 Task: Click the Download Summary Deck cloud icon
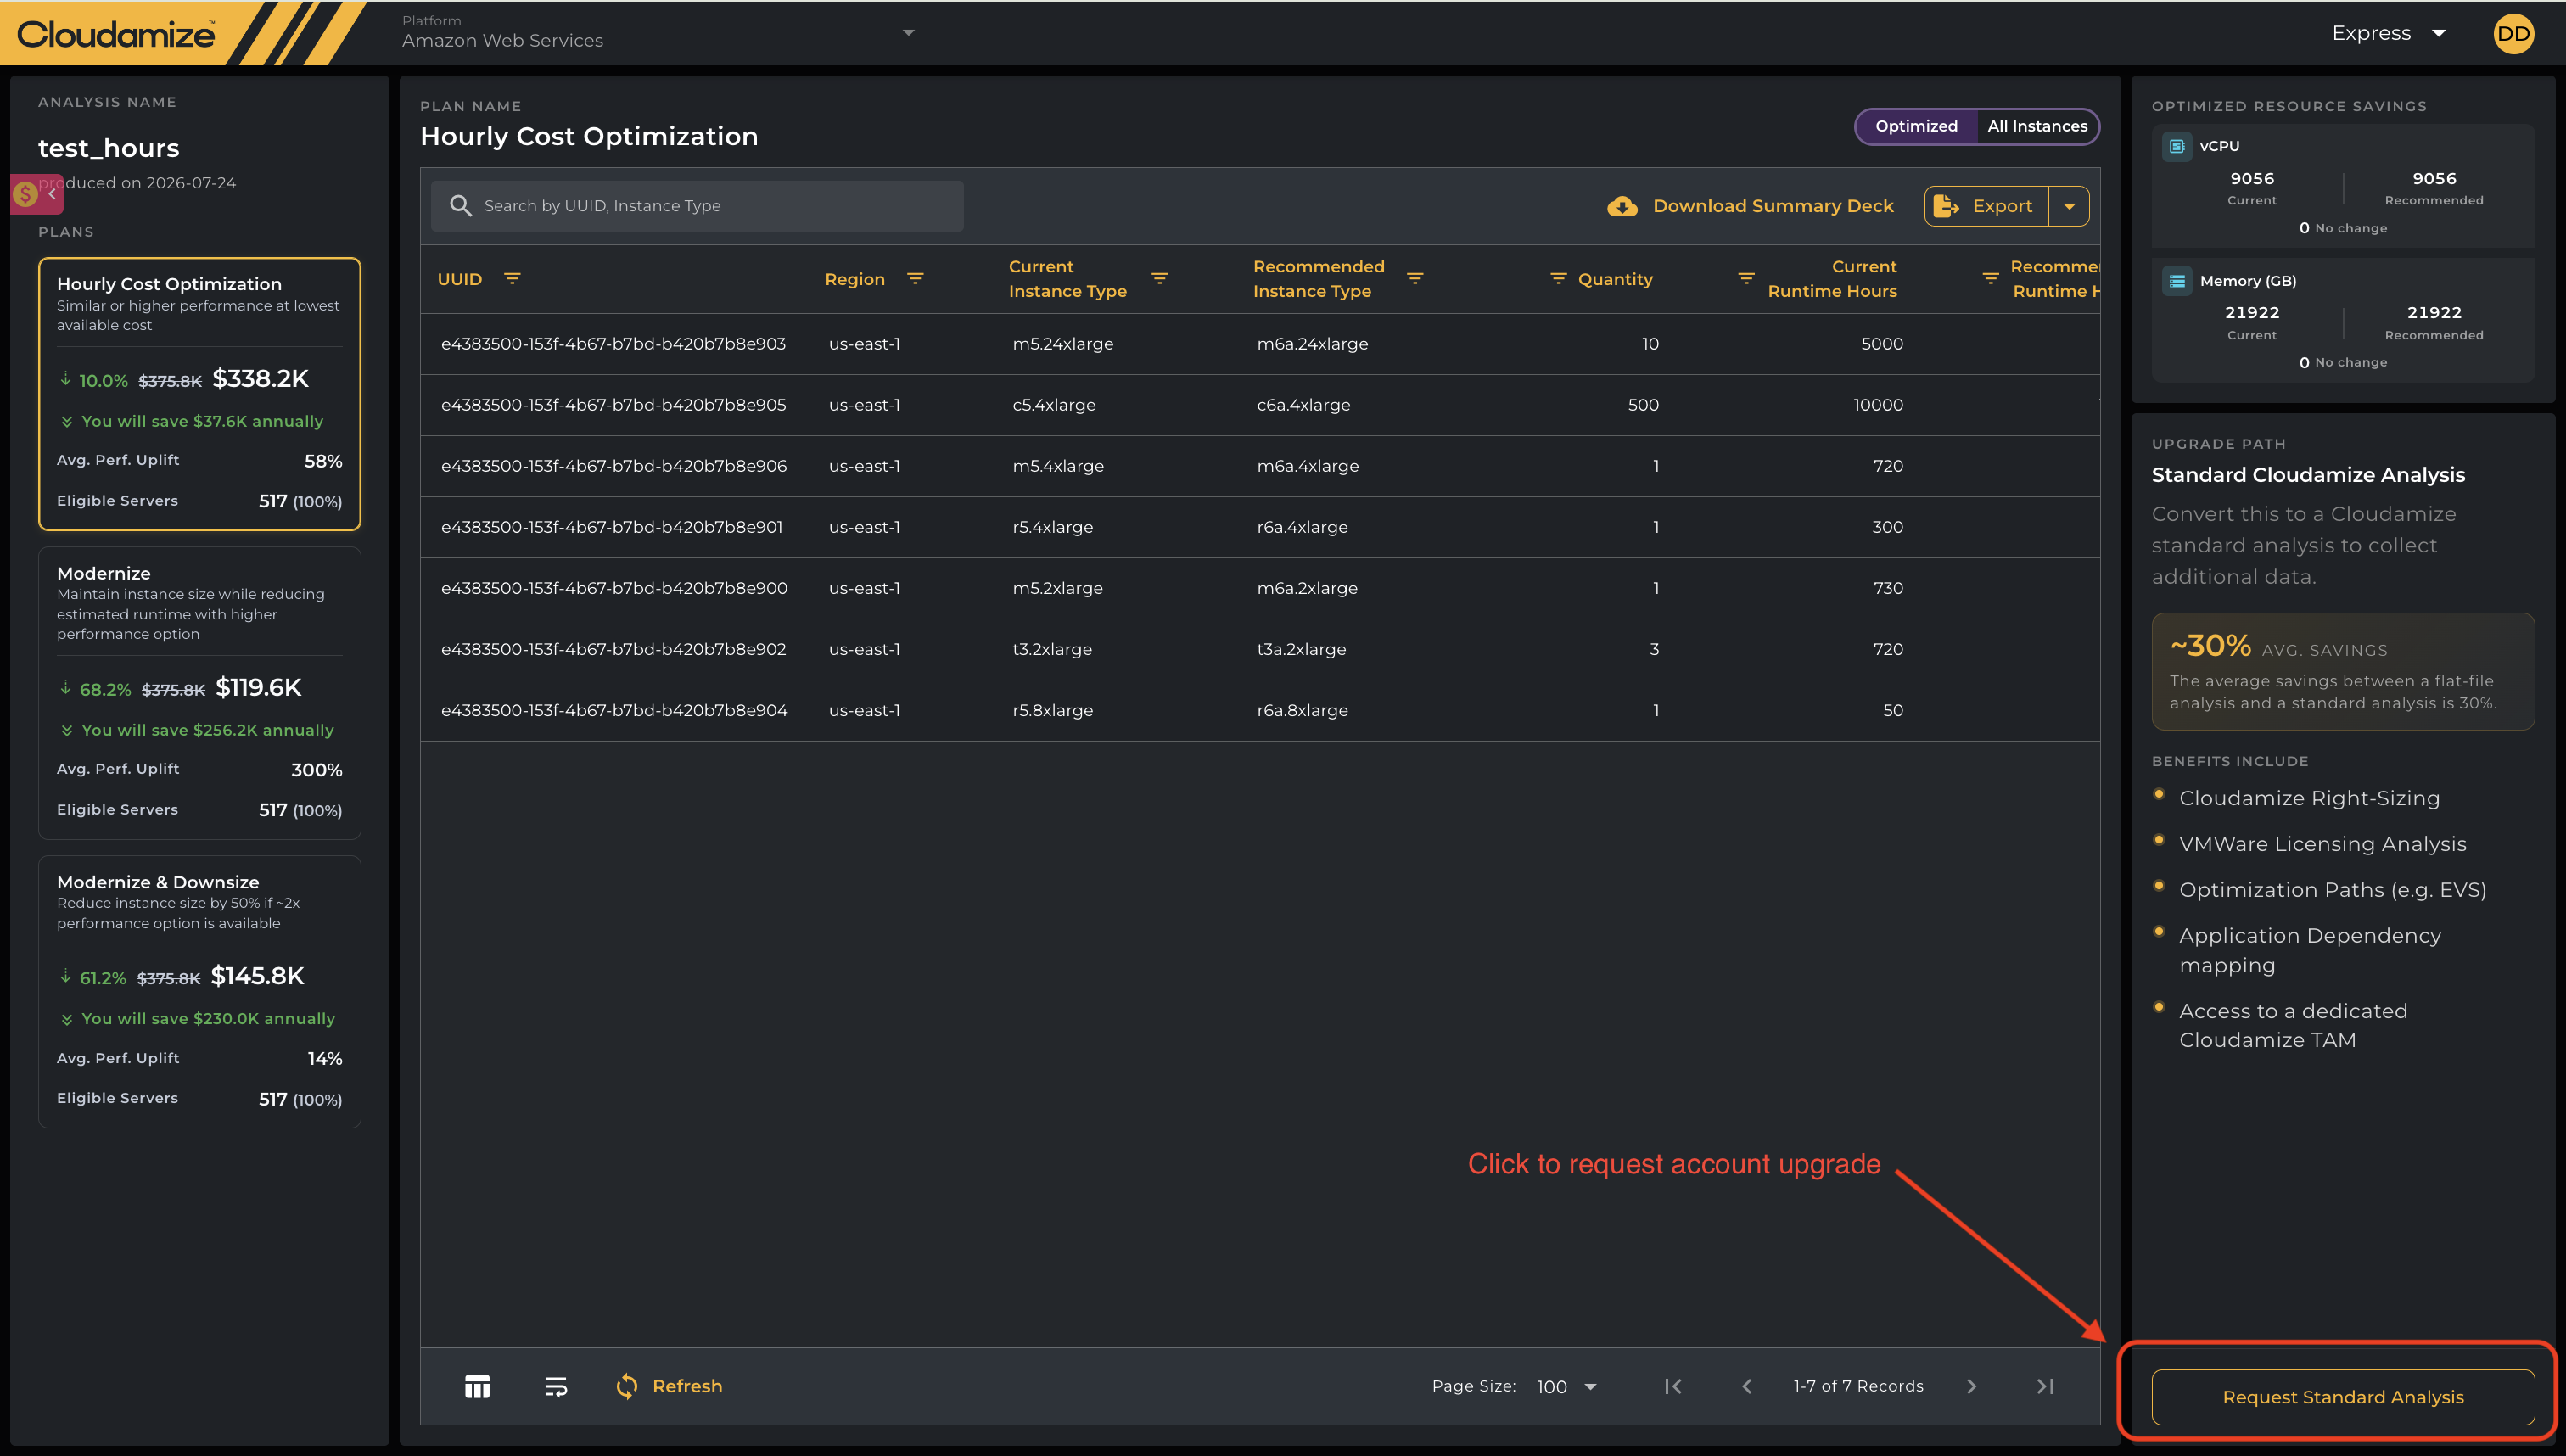pyautogui.click(x=1622, y=206)
